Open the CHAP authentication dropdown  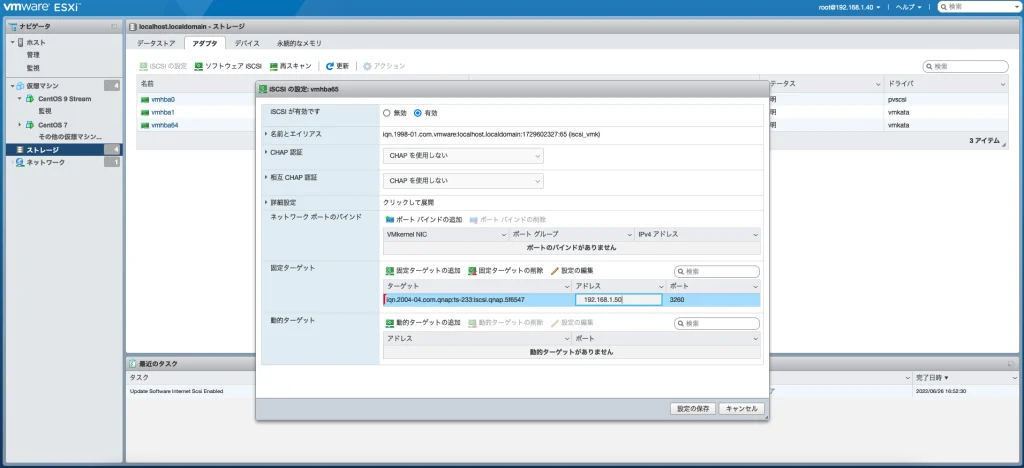463,156
